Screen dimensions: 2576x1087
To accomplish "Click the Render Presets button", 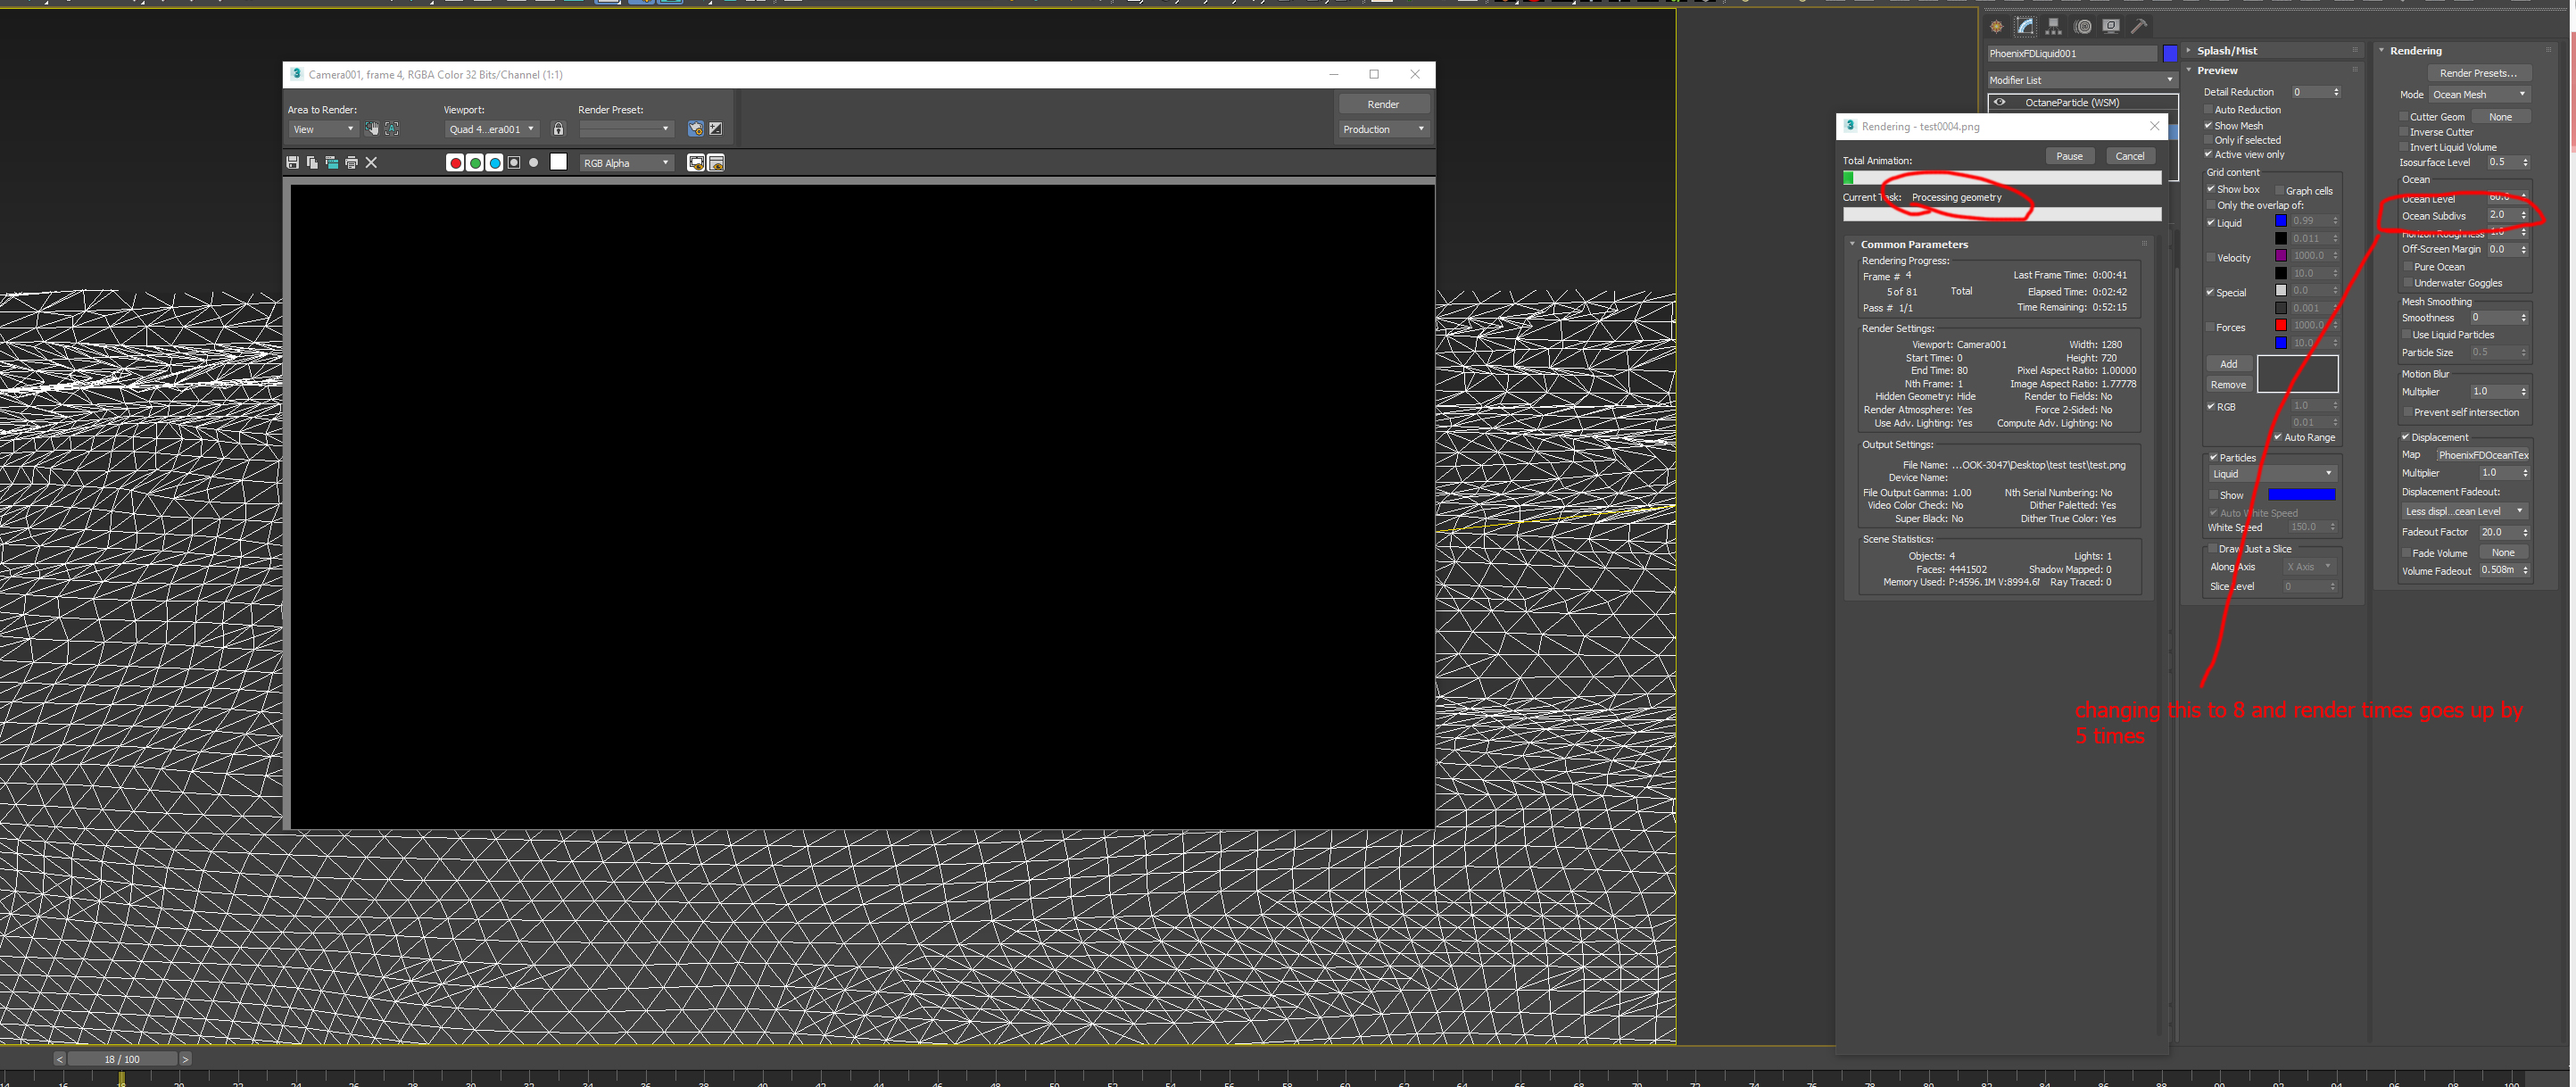I will tap(2477, 73).
